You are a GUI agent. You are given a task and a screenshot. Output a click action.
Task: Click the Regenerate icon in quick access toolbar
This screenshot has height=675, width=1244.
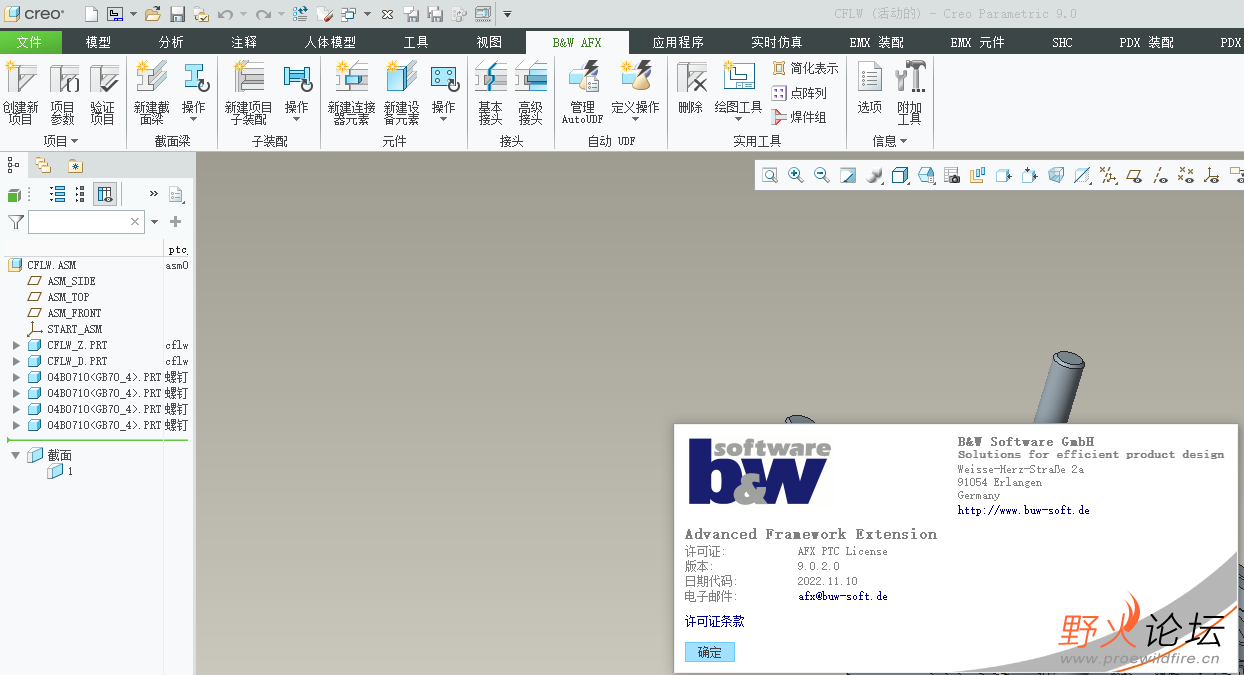click(300, 14)
